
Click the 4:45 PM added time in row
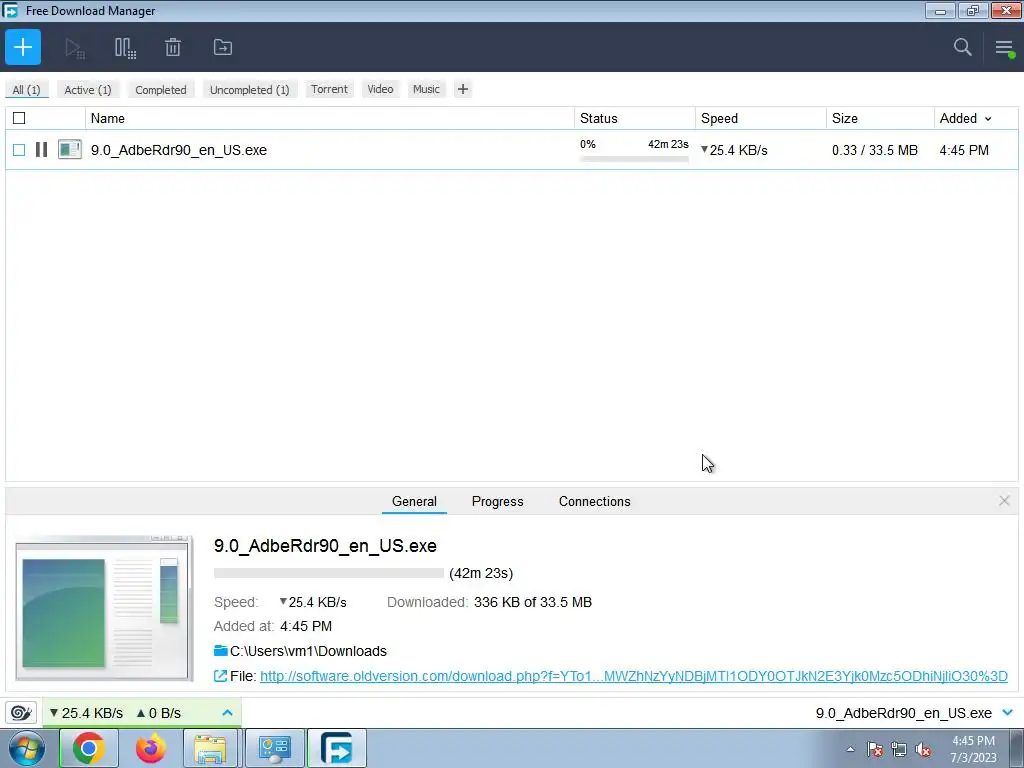(x=964, y=150)
